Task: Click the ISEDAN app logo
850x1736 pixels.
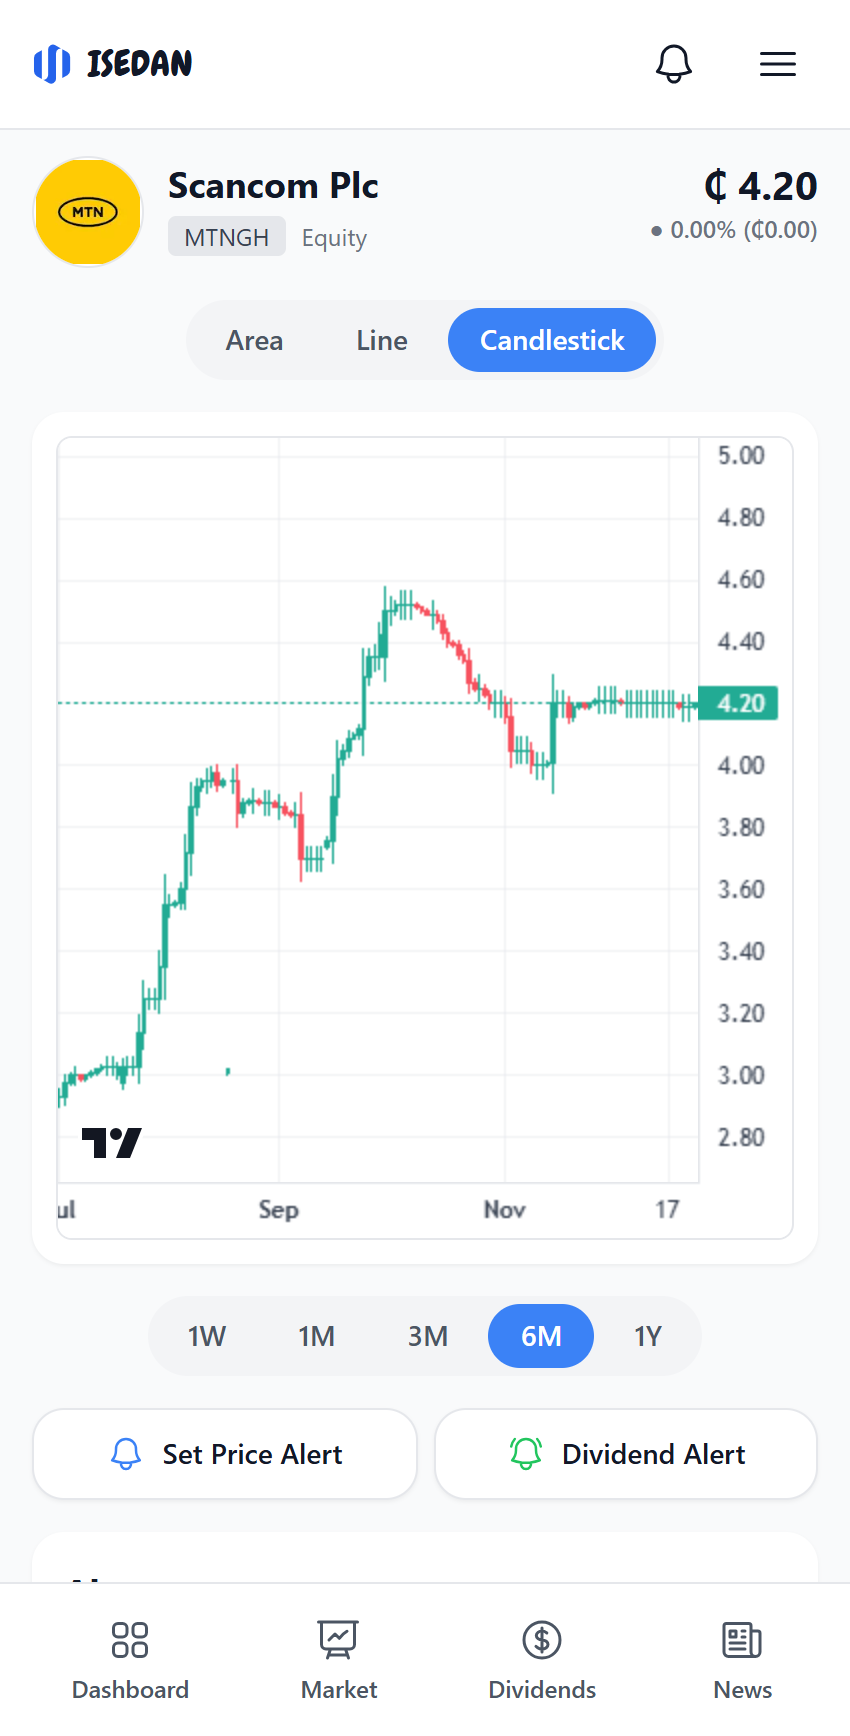Action: click(112, 63)
